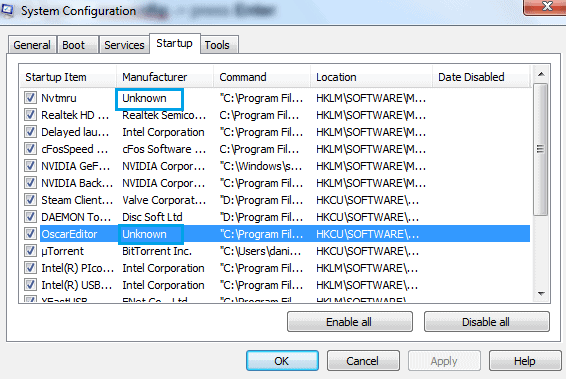Confirm changes with the OK button
This screenshot has height=379, width=566.
click(282, 361)
